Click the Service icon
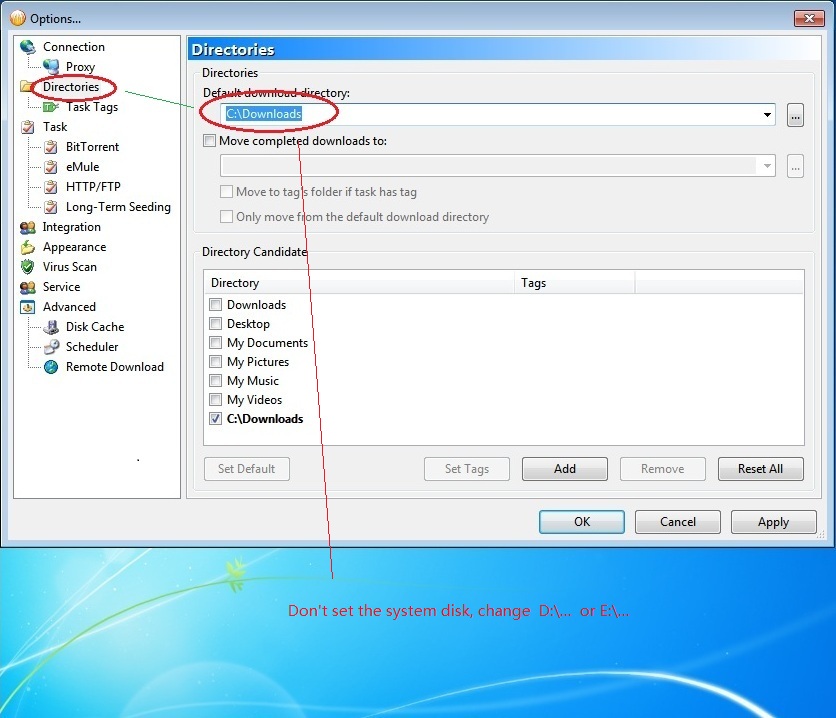 [28, 287]
